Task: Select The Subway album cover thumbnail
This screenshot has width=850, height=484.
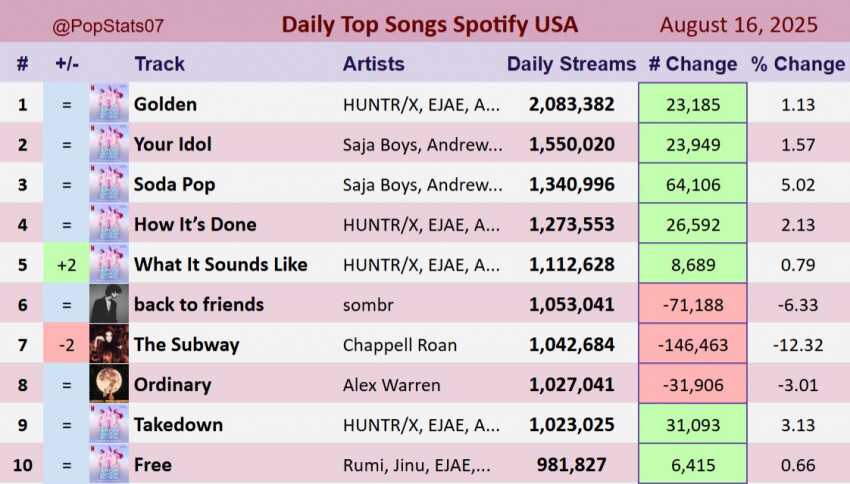Action: (x=108, y=344)
